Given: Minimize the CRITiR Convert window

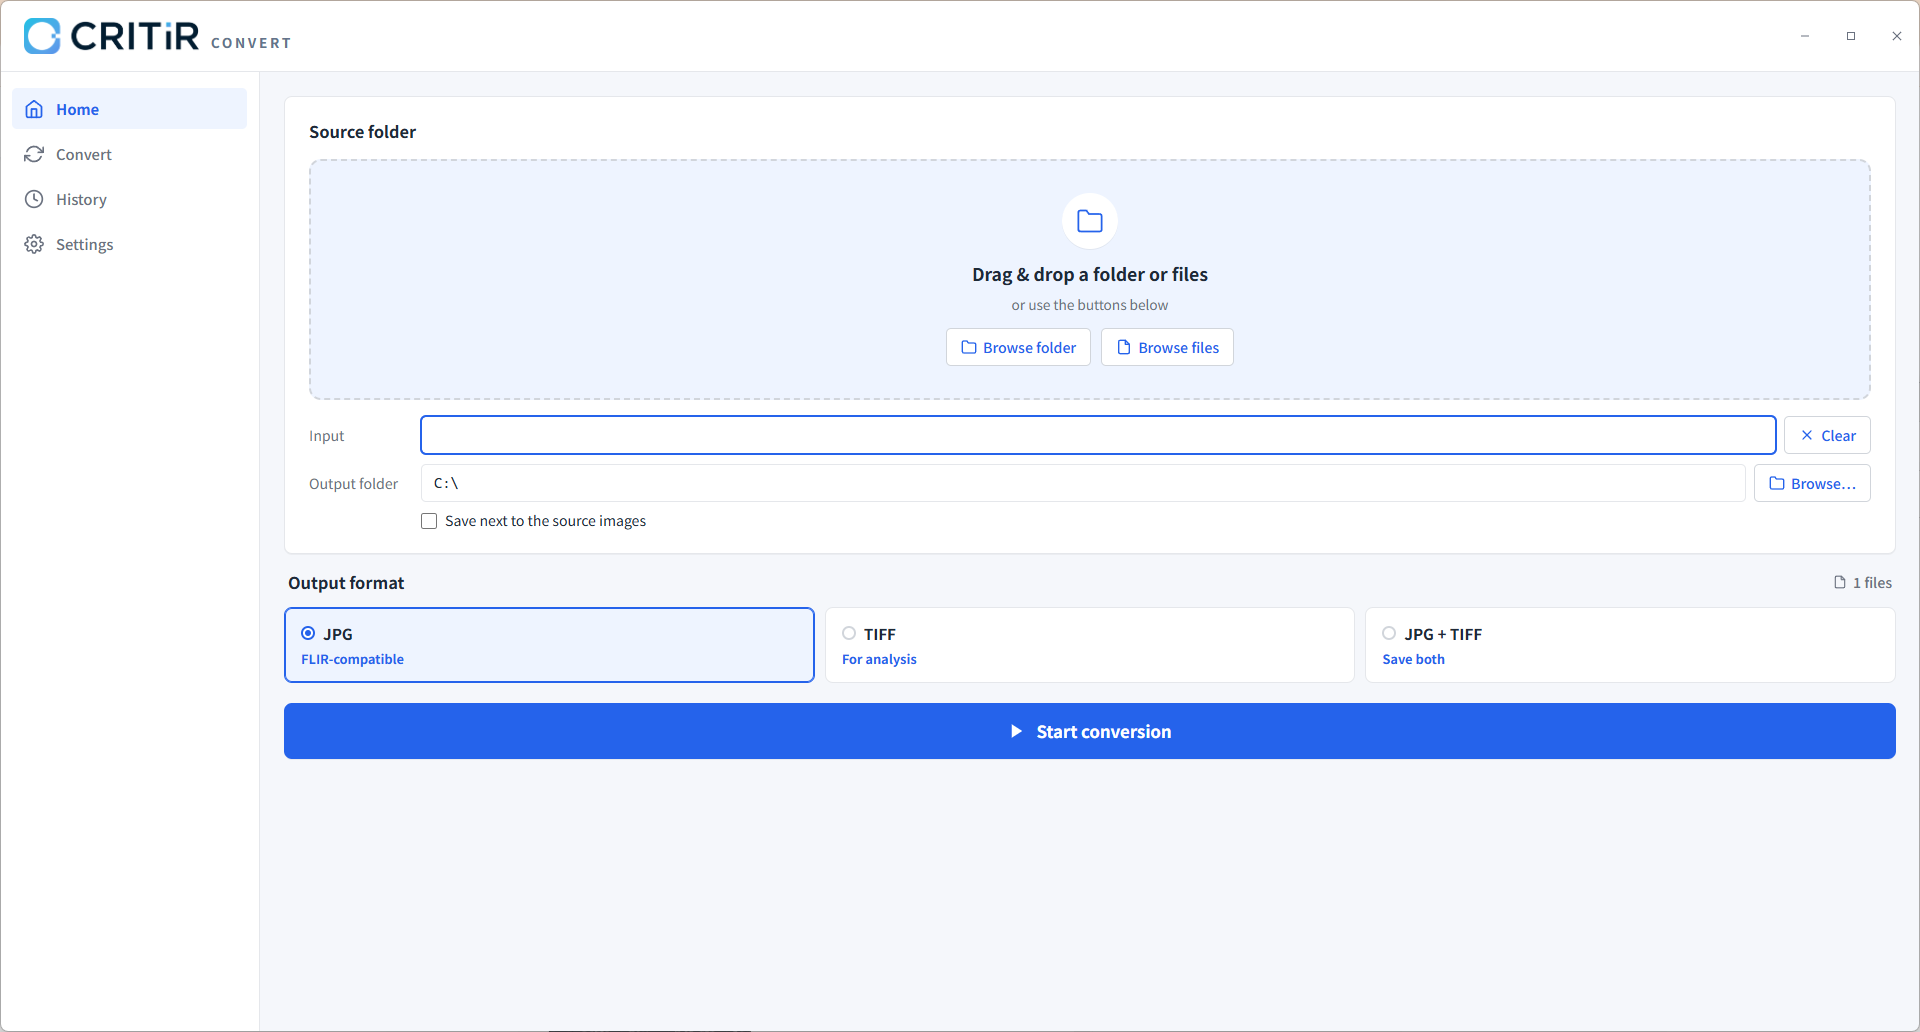Looking at the screenshot, I should coord(1805,36).
